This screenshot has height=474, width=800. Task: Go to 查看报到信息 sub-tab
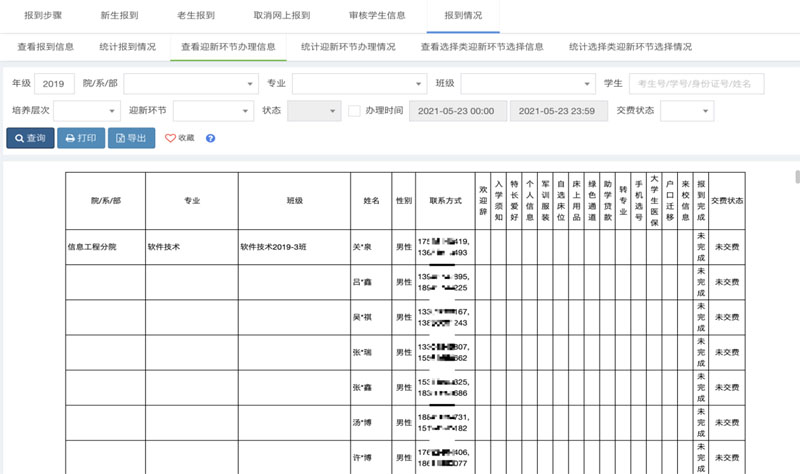point(46,46)
